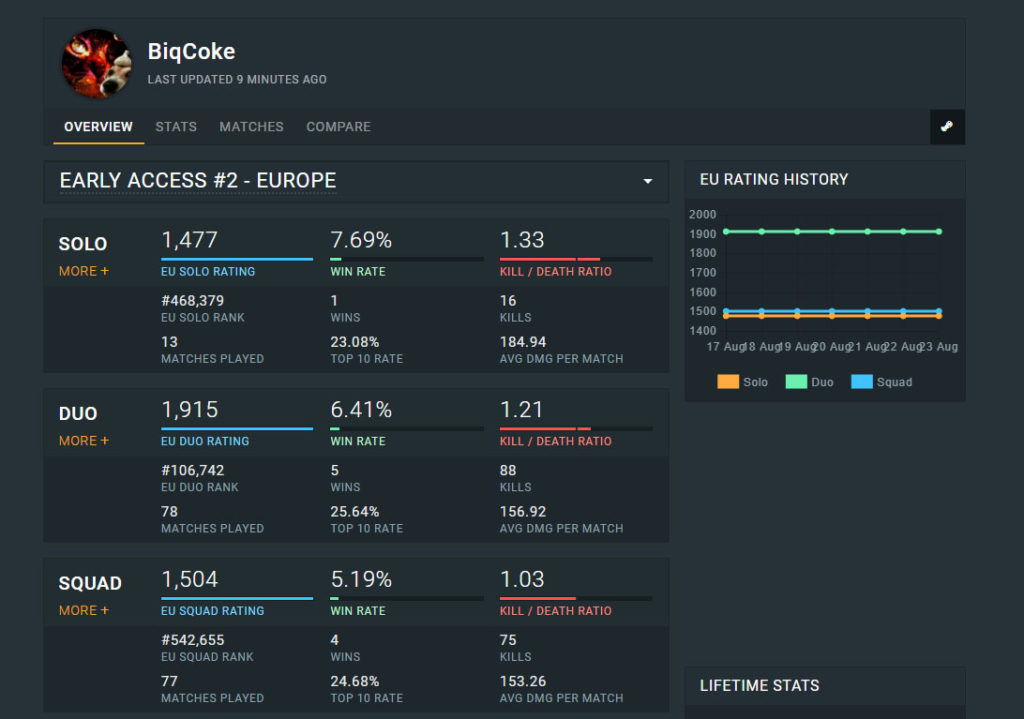
Task: Click the 23 Aug Duo data point
Action: coord(939,231)
